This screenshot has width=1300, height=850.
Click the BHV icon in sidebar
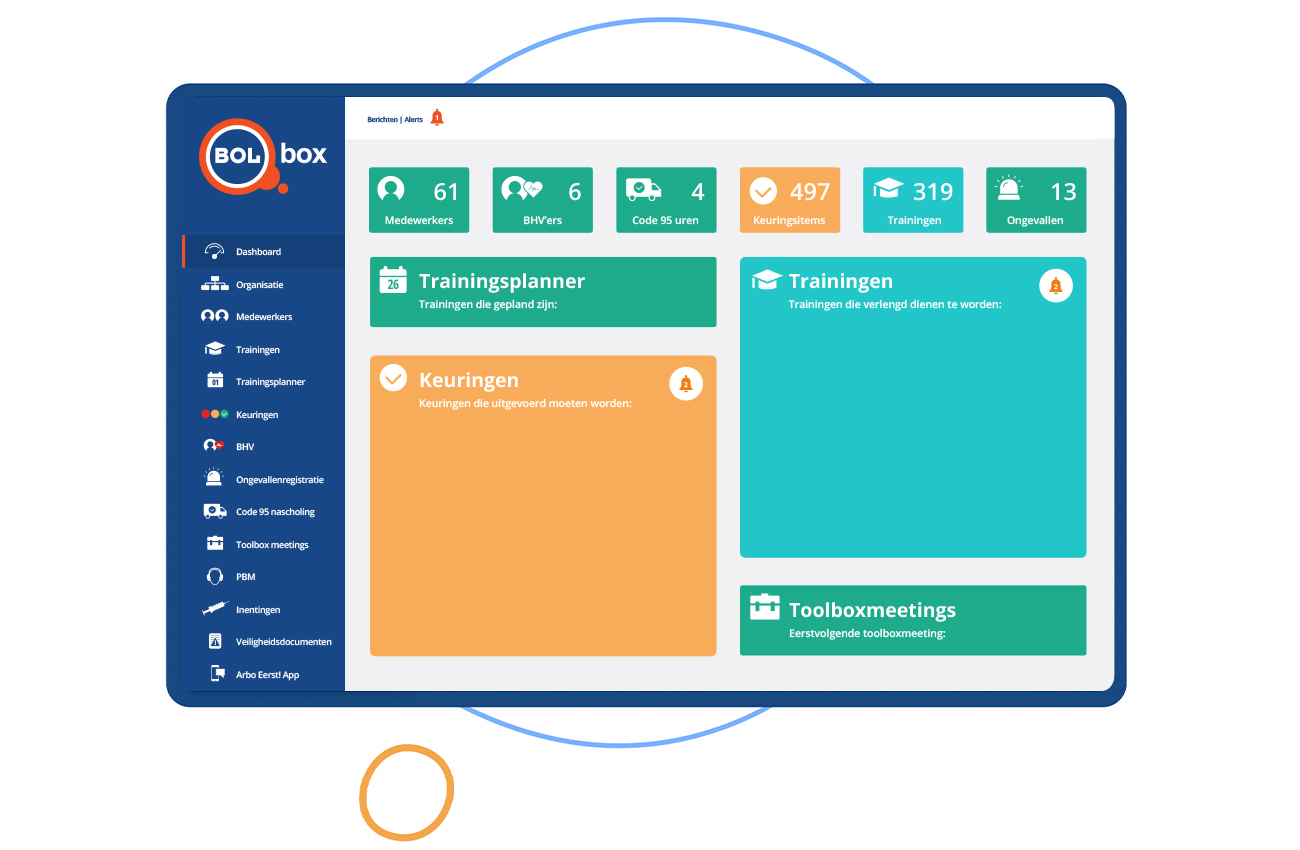tap(212, 446)
